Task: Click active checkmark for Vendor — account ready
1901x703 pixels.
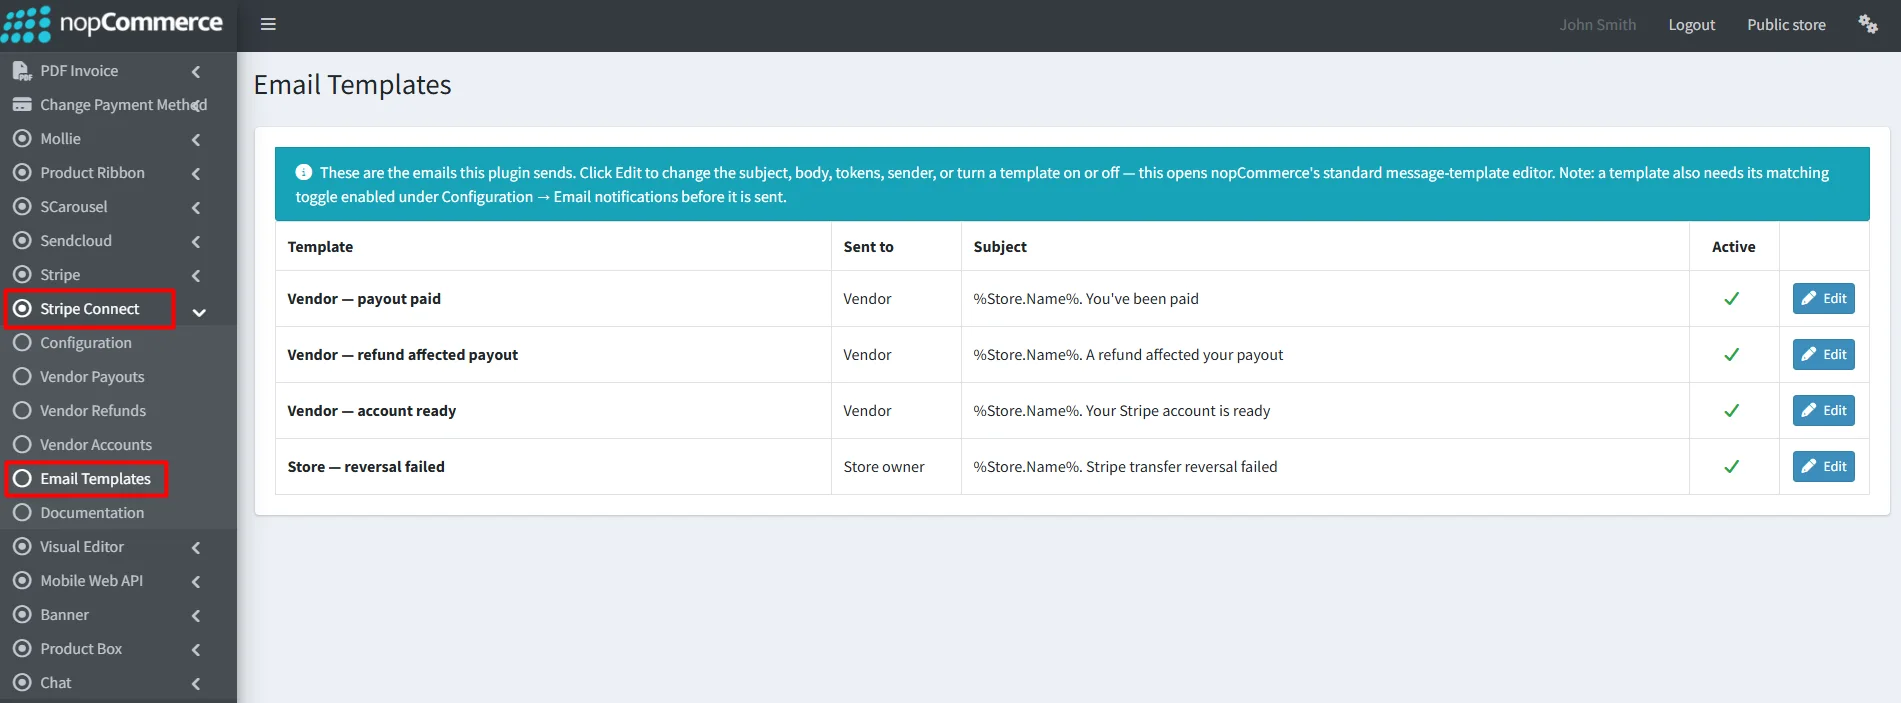Action: pos(1732,410)
